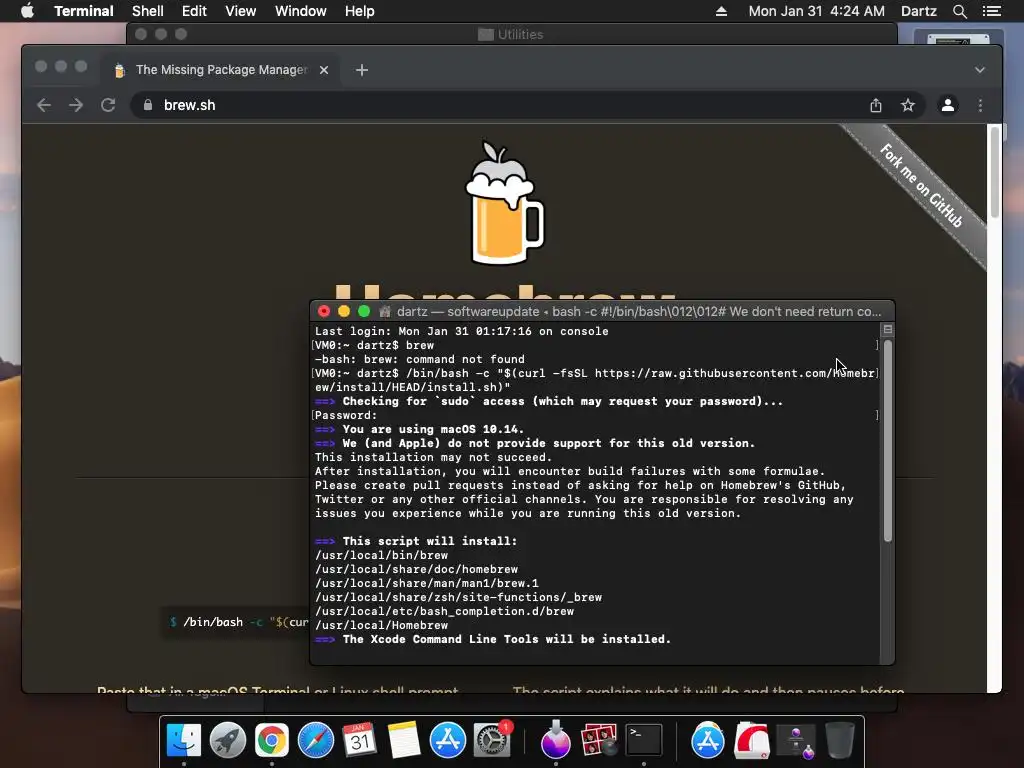This screenshot has width=1024, height=768.
Task: Open Terminal from the Dock
Action: 644,740
